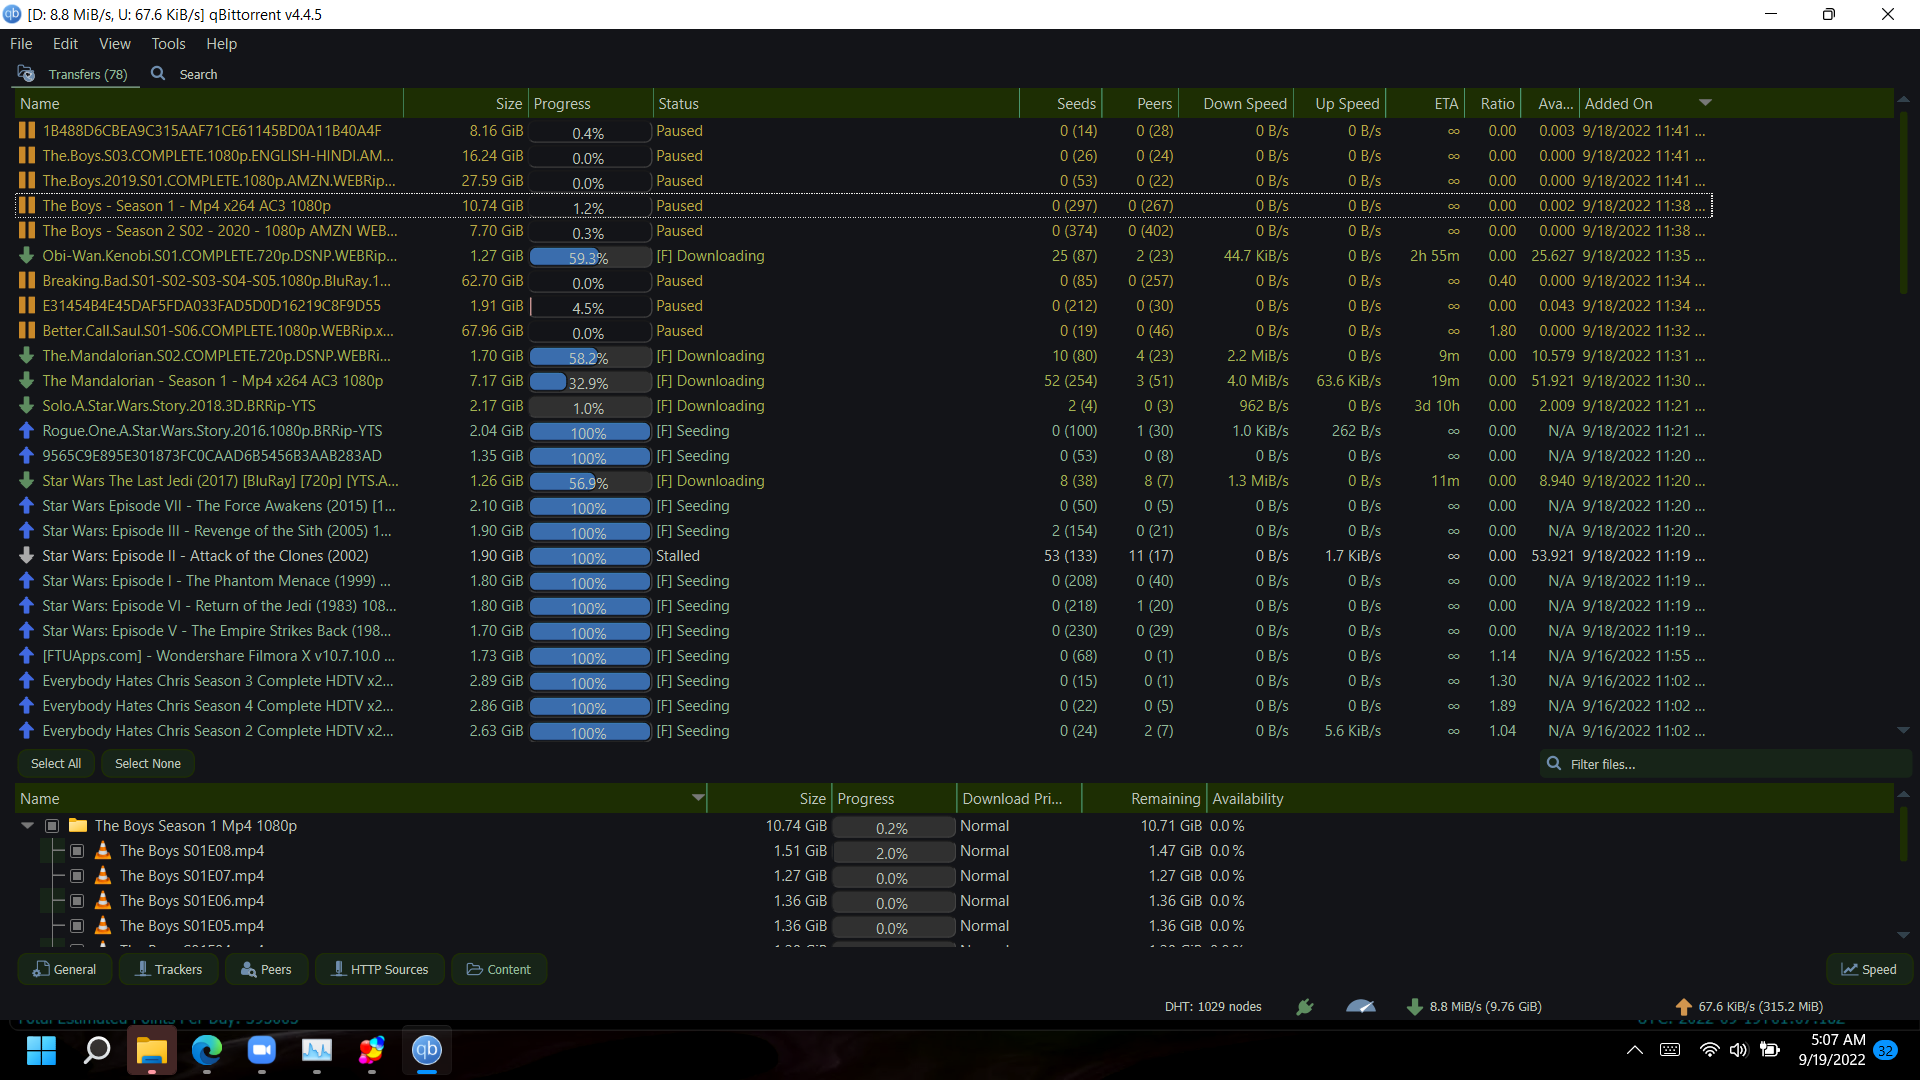Click The Boys Season 1 folder icon
This screenshot has width=1920, height=1080.
point(78,826)
